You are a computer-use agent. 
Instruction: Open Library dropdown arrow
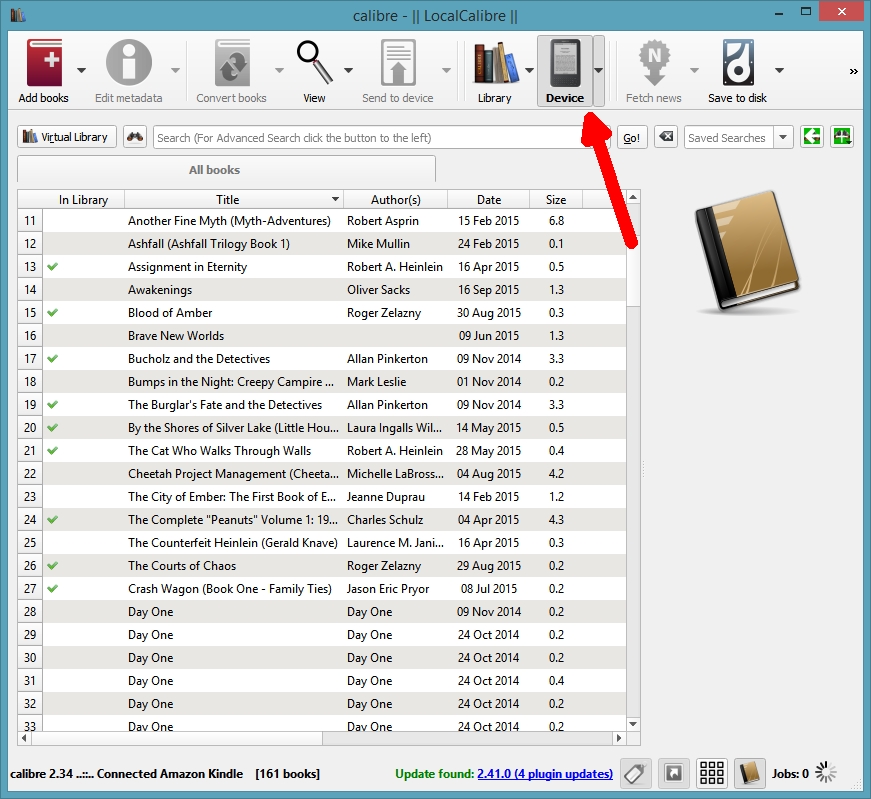(x=529, y=71)
